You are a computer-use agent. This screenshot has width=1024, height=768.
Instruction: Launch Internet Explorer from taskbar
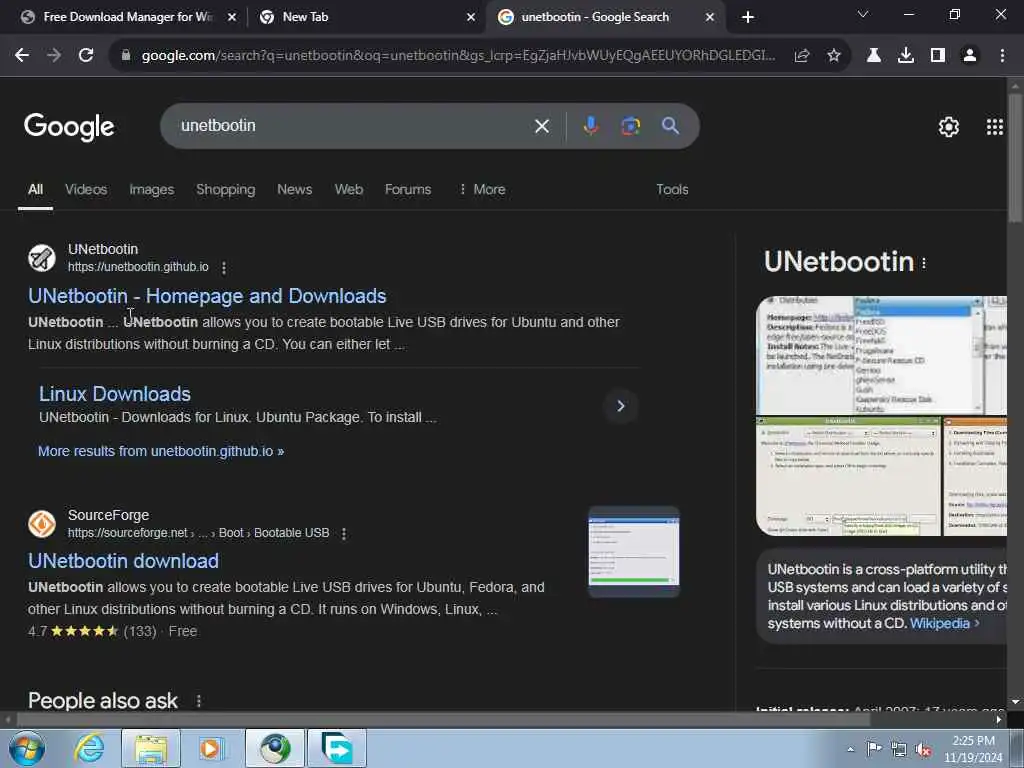coord(89,748)
